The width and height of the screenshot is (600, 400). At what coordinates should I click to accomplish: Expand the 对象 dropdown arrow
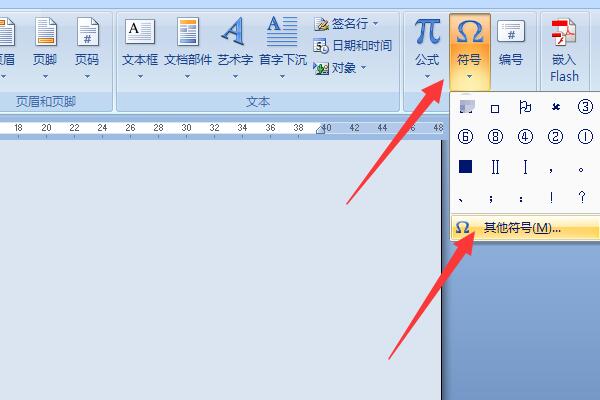point(363,68)
